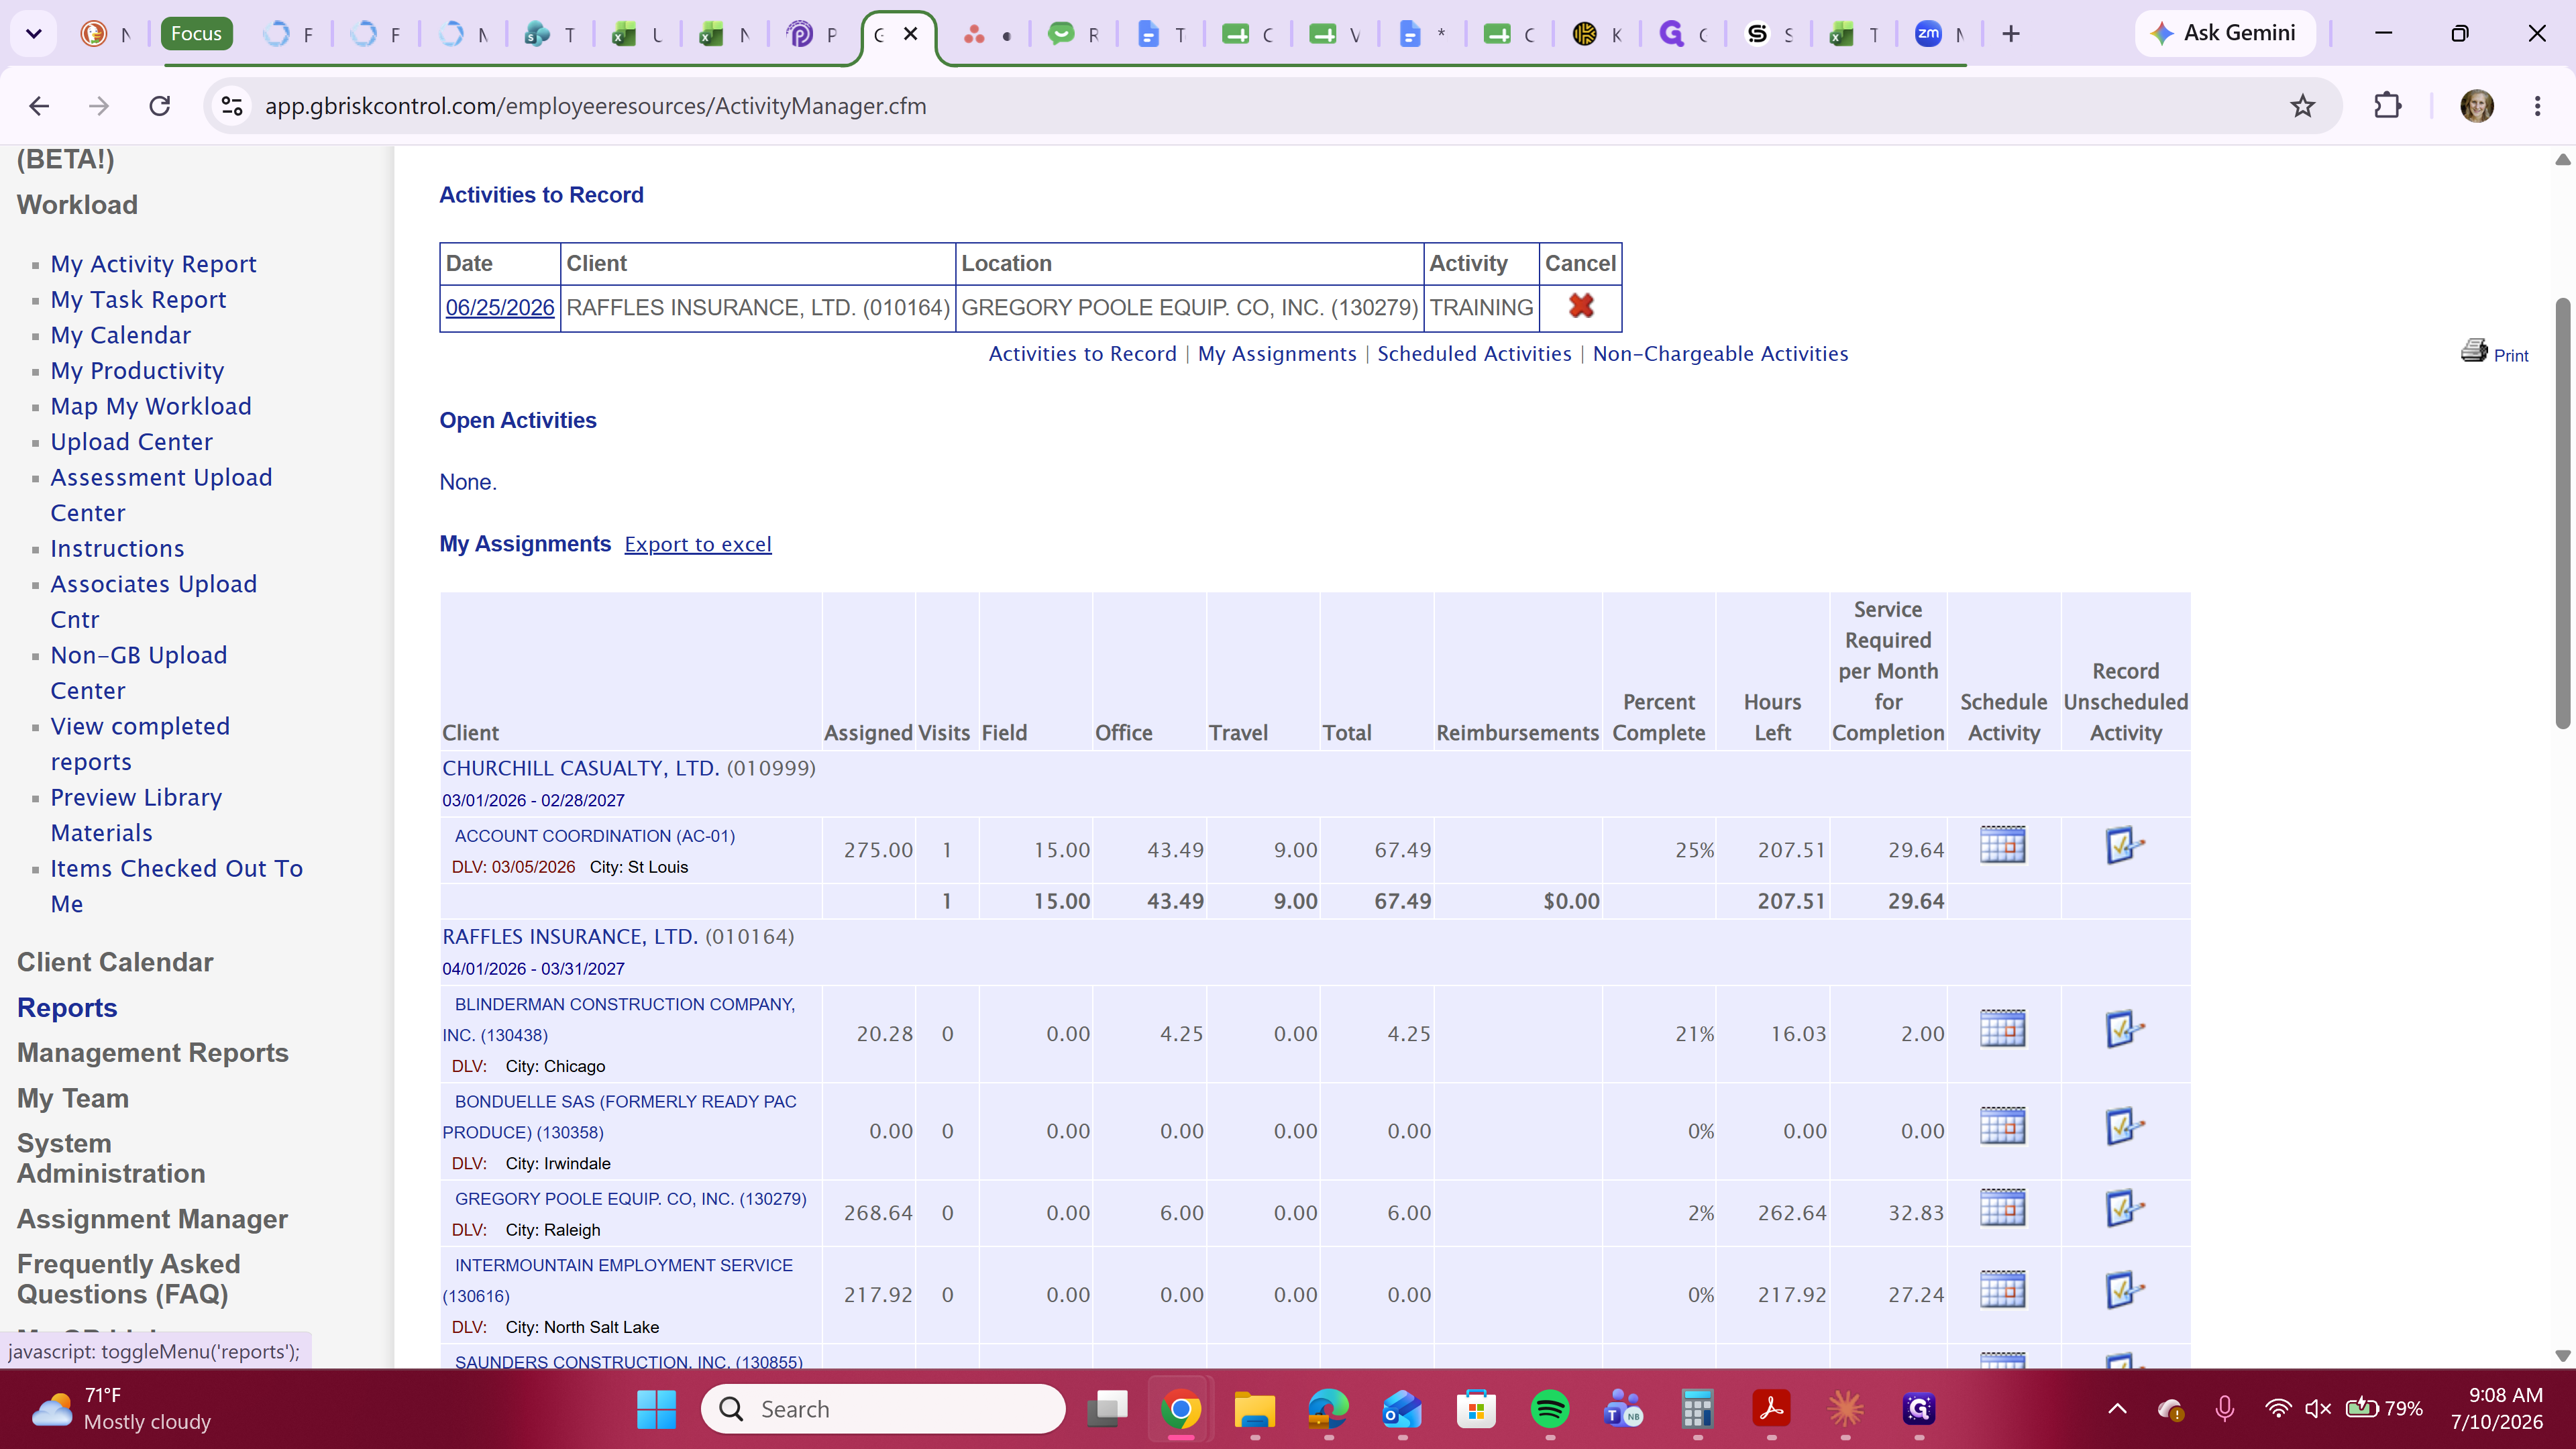Click Export to excel link
2576x1449 pixels.
click(698, 544)
